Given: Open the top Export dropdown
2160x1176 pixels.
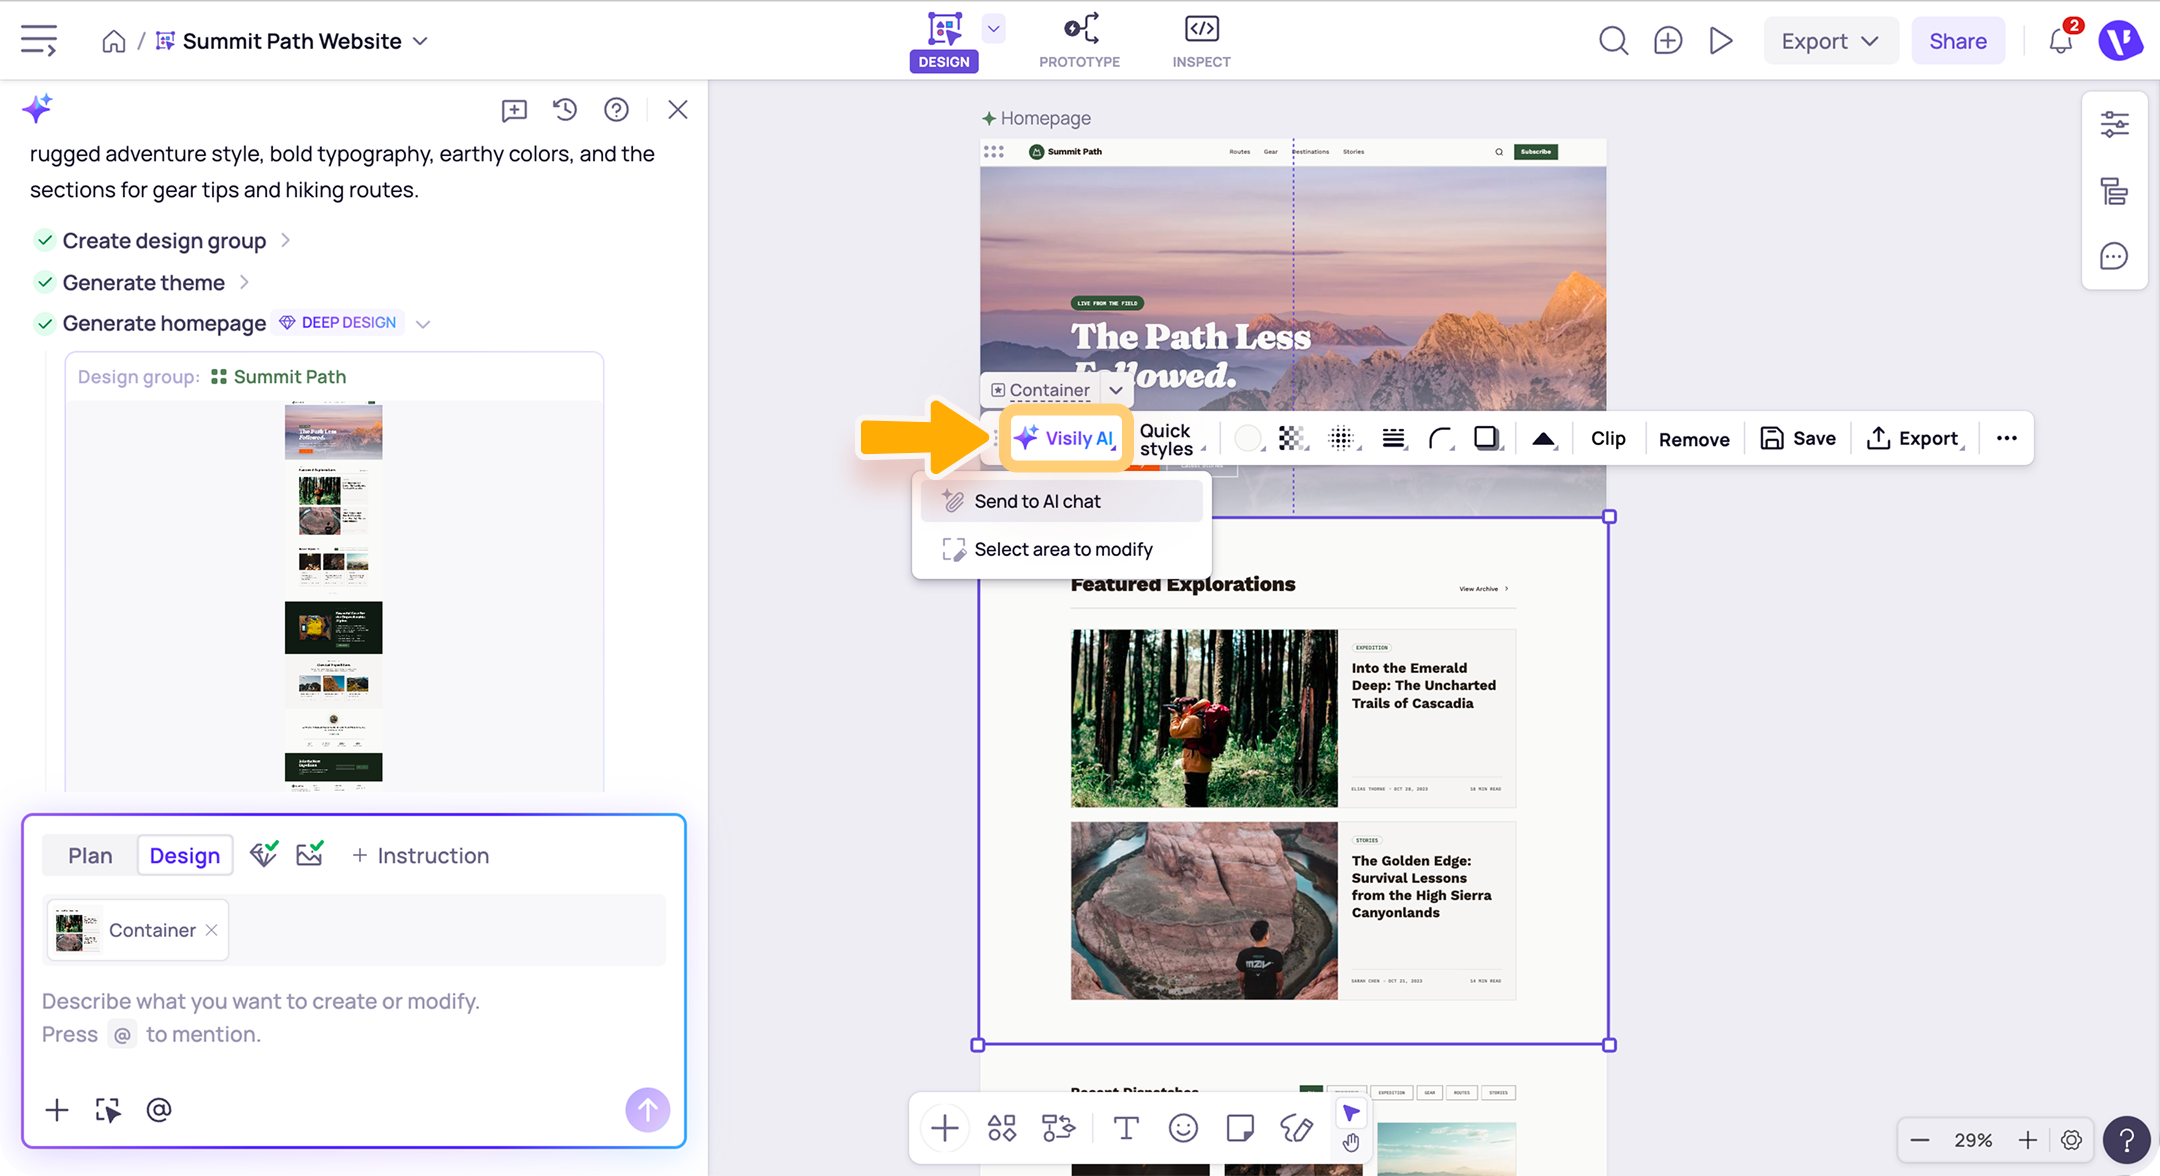Looking at the screenshot, I should click(x=1830, y=41).
